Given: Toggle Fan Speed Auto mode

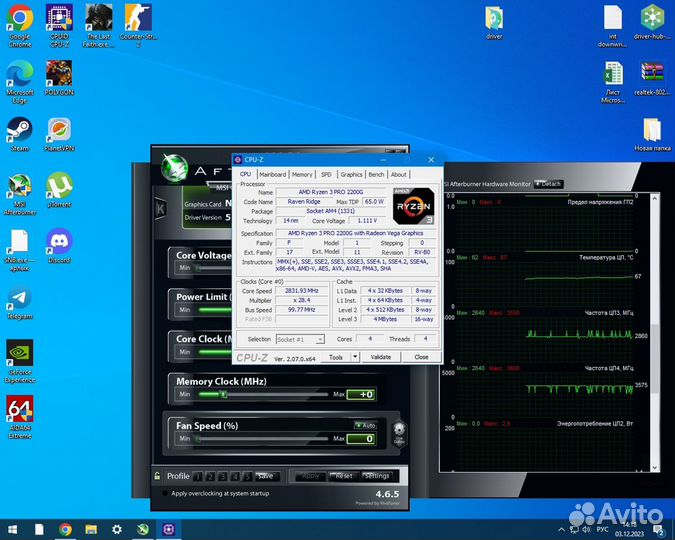Looking at the screenshot, I should click(365, 425).
